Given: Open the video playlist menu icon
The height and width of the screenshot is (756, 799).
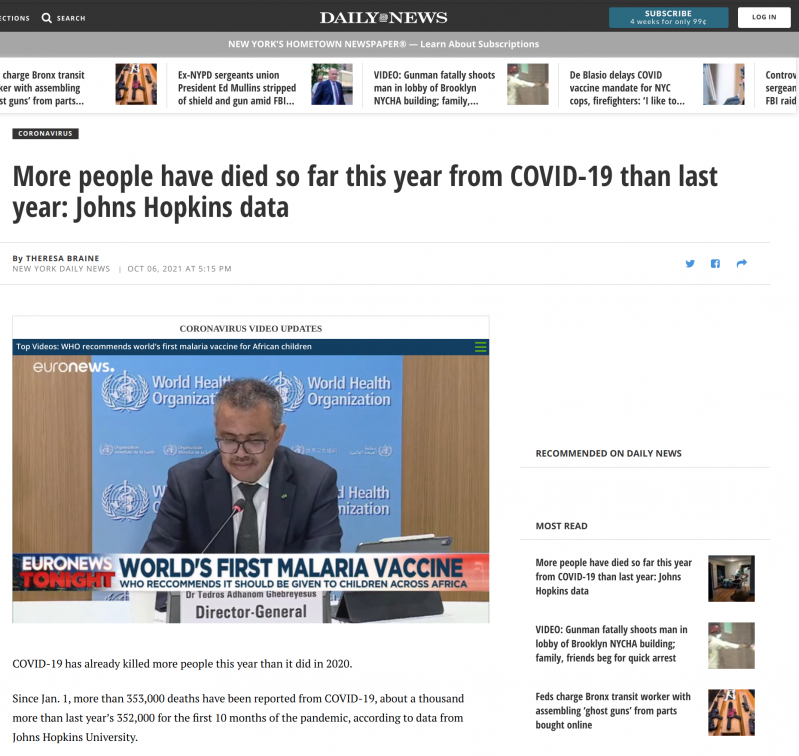Looking at the screenshot, I should pyautogui.click(x=481, y=347).
